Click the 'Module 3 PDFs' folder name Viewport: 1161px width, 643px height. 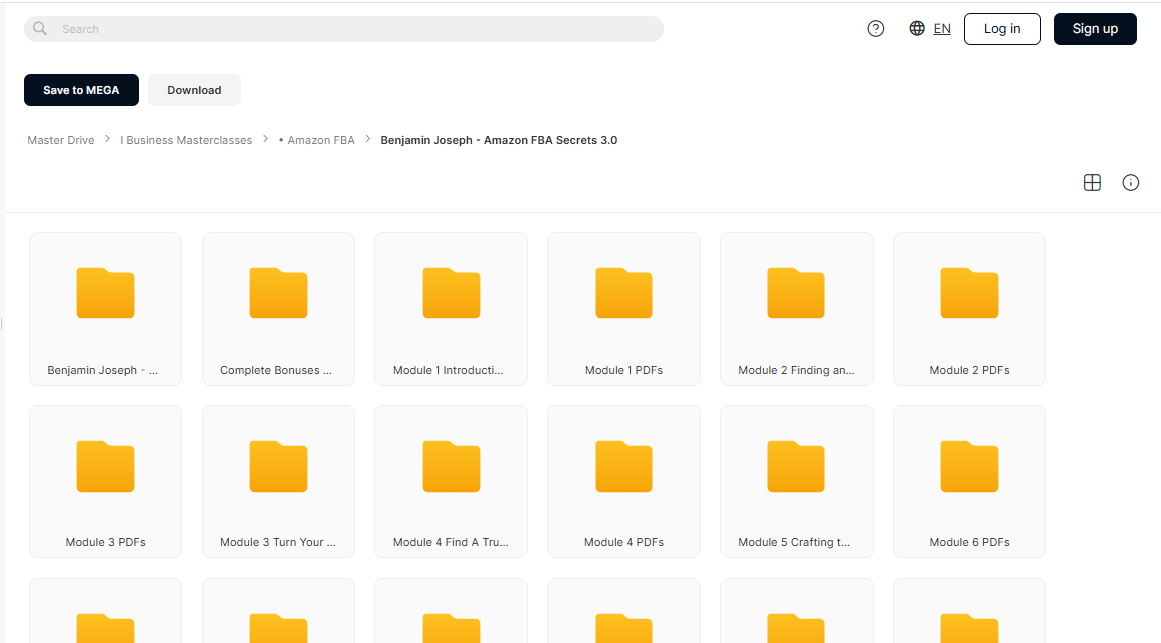pos(105,542)
